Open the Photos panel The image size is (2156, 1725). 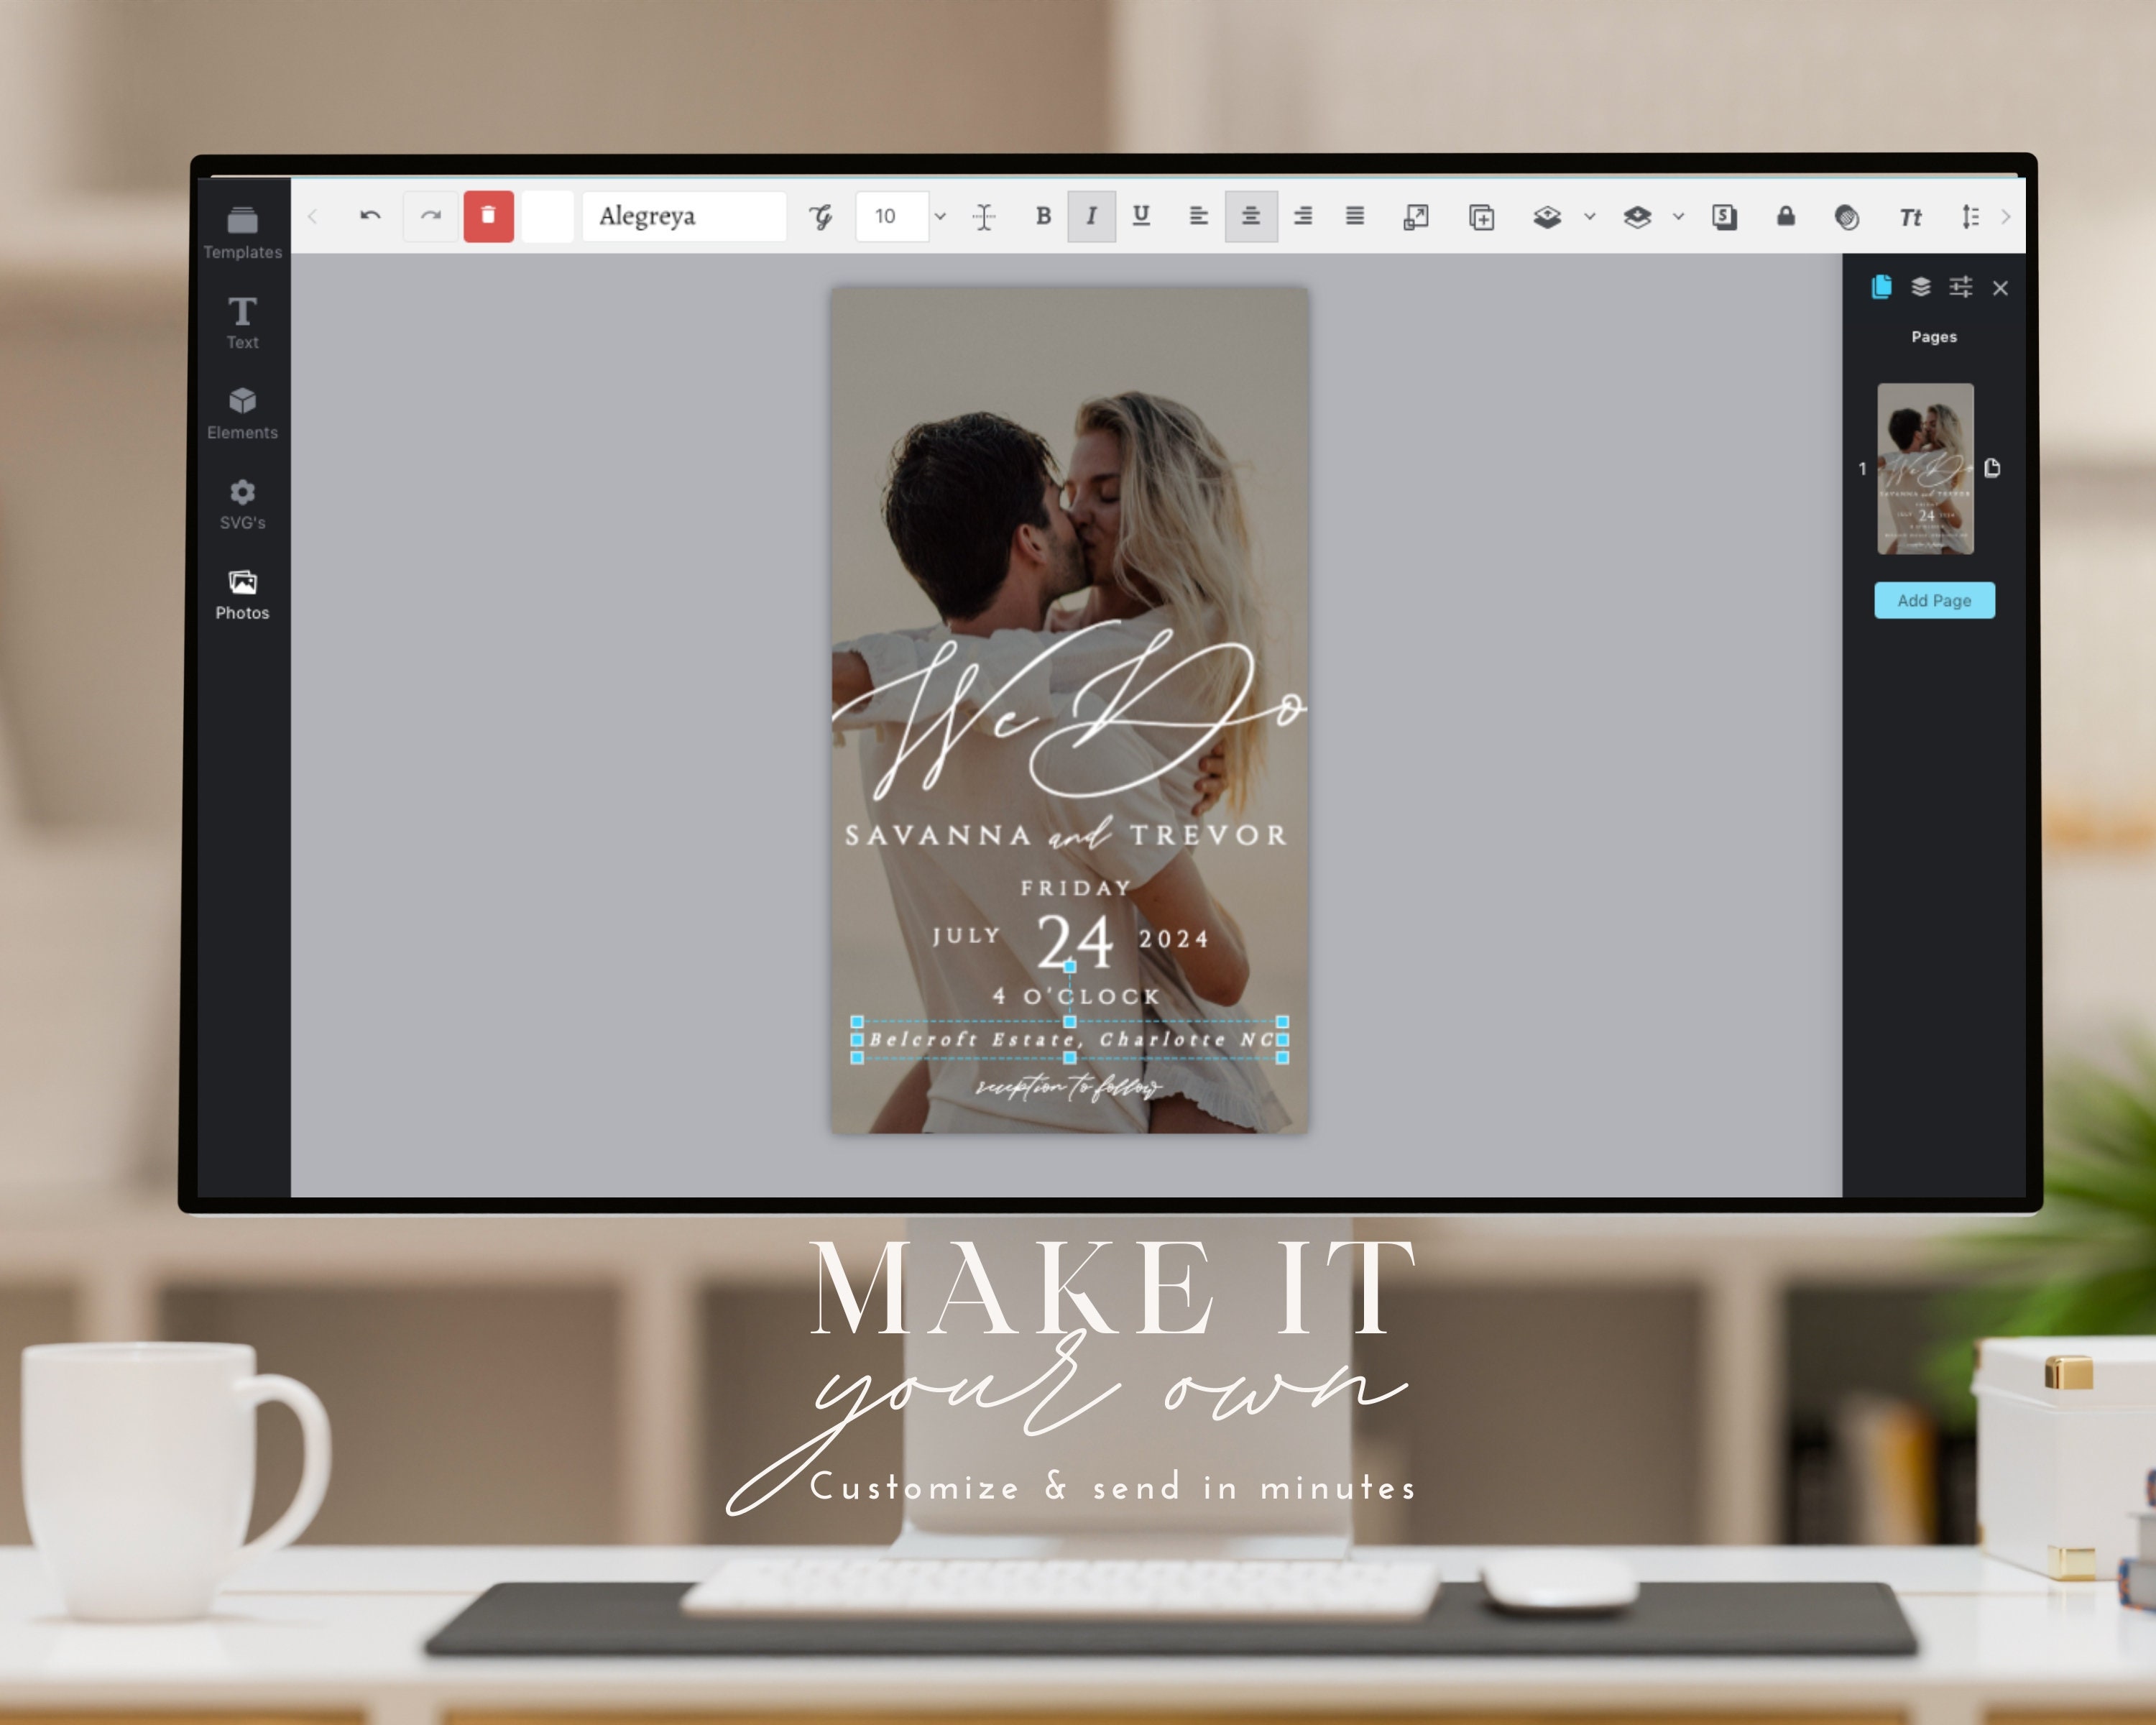(x=243, y=585)
